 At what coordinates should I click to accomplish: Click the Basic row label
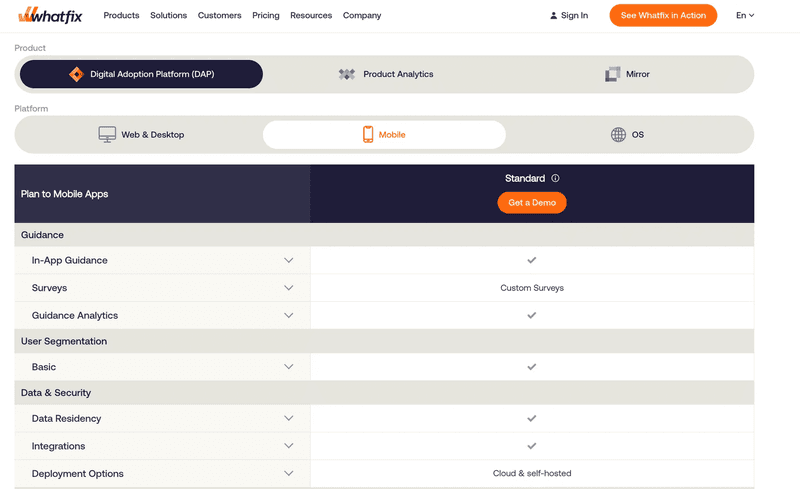44,367
